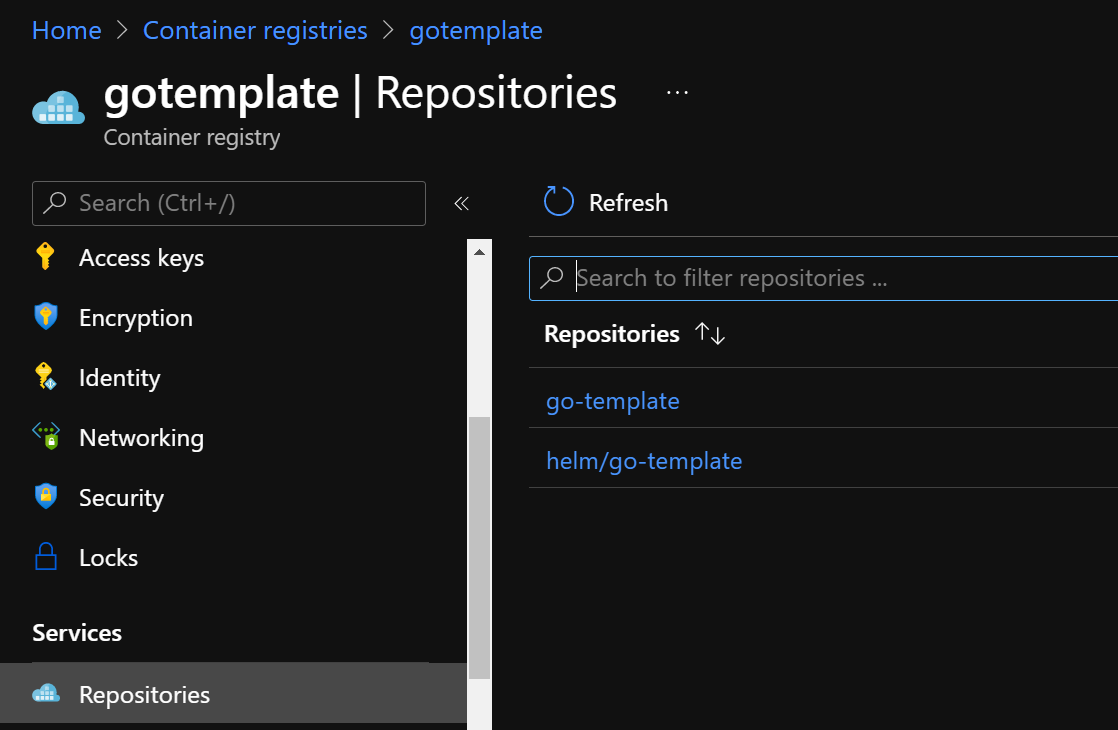The image size is (1118, 730).
Task: Open the ellipsis more options menu
Action: (677, 92)
